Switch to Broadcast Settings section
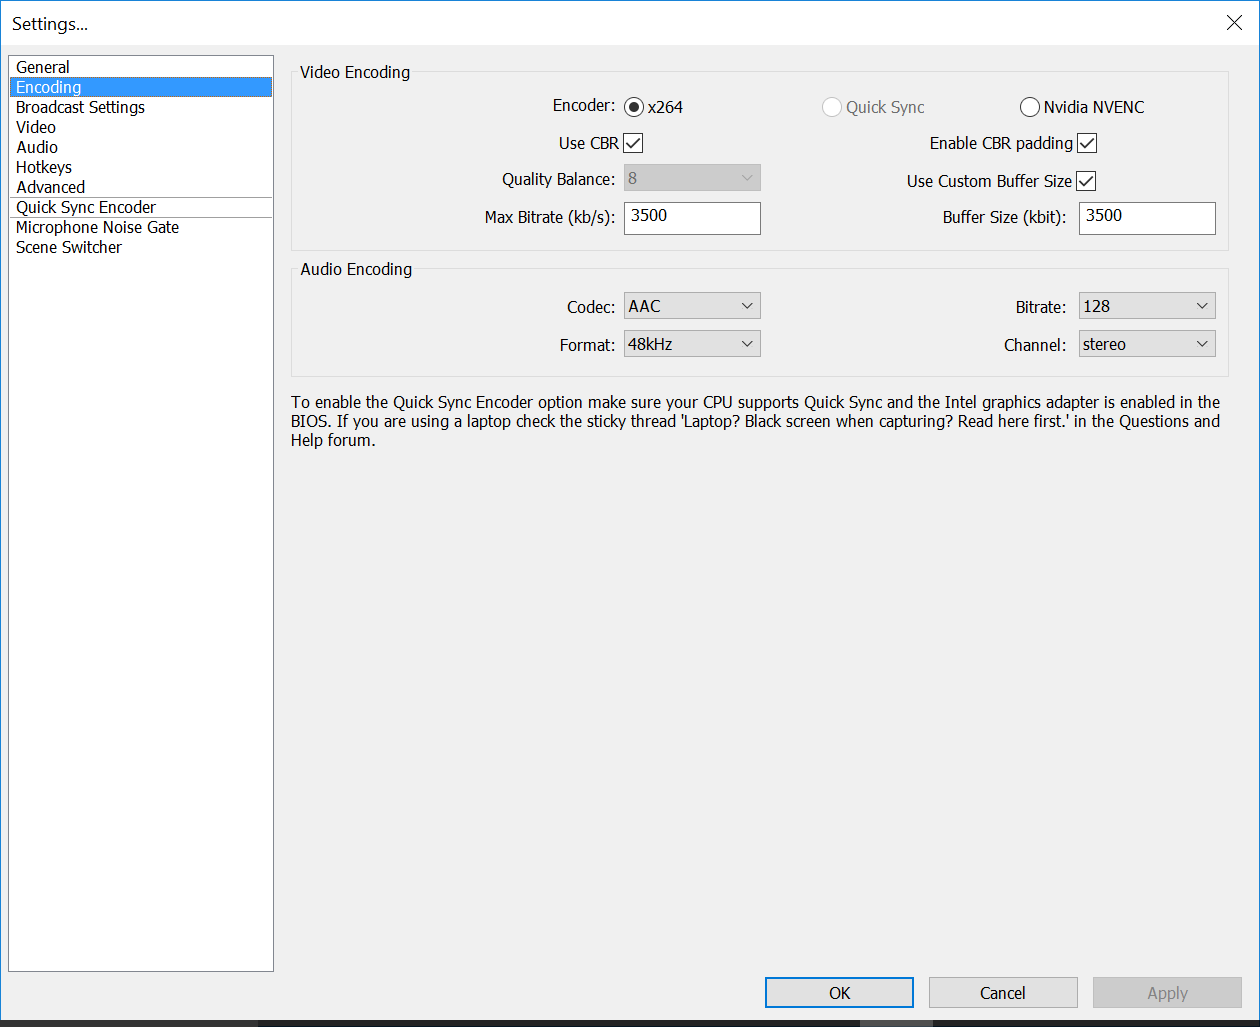Screen dimensions: 1260x1027 pyautogui.click(x=80, y=107)
